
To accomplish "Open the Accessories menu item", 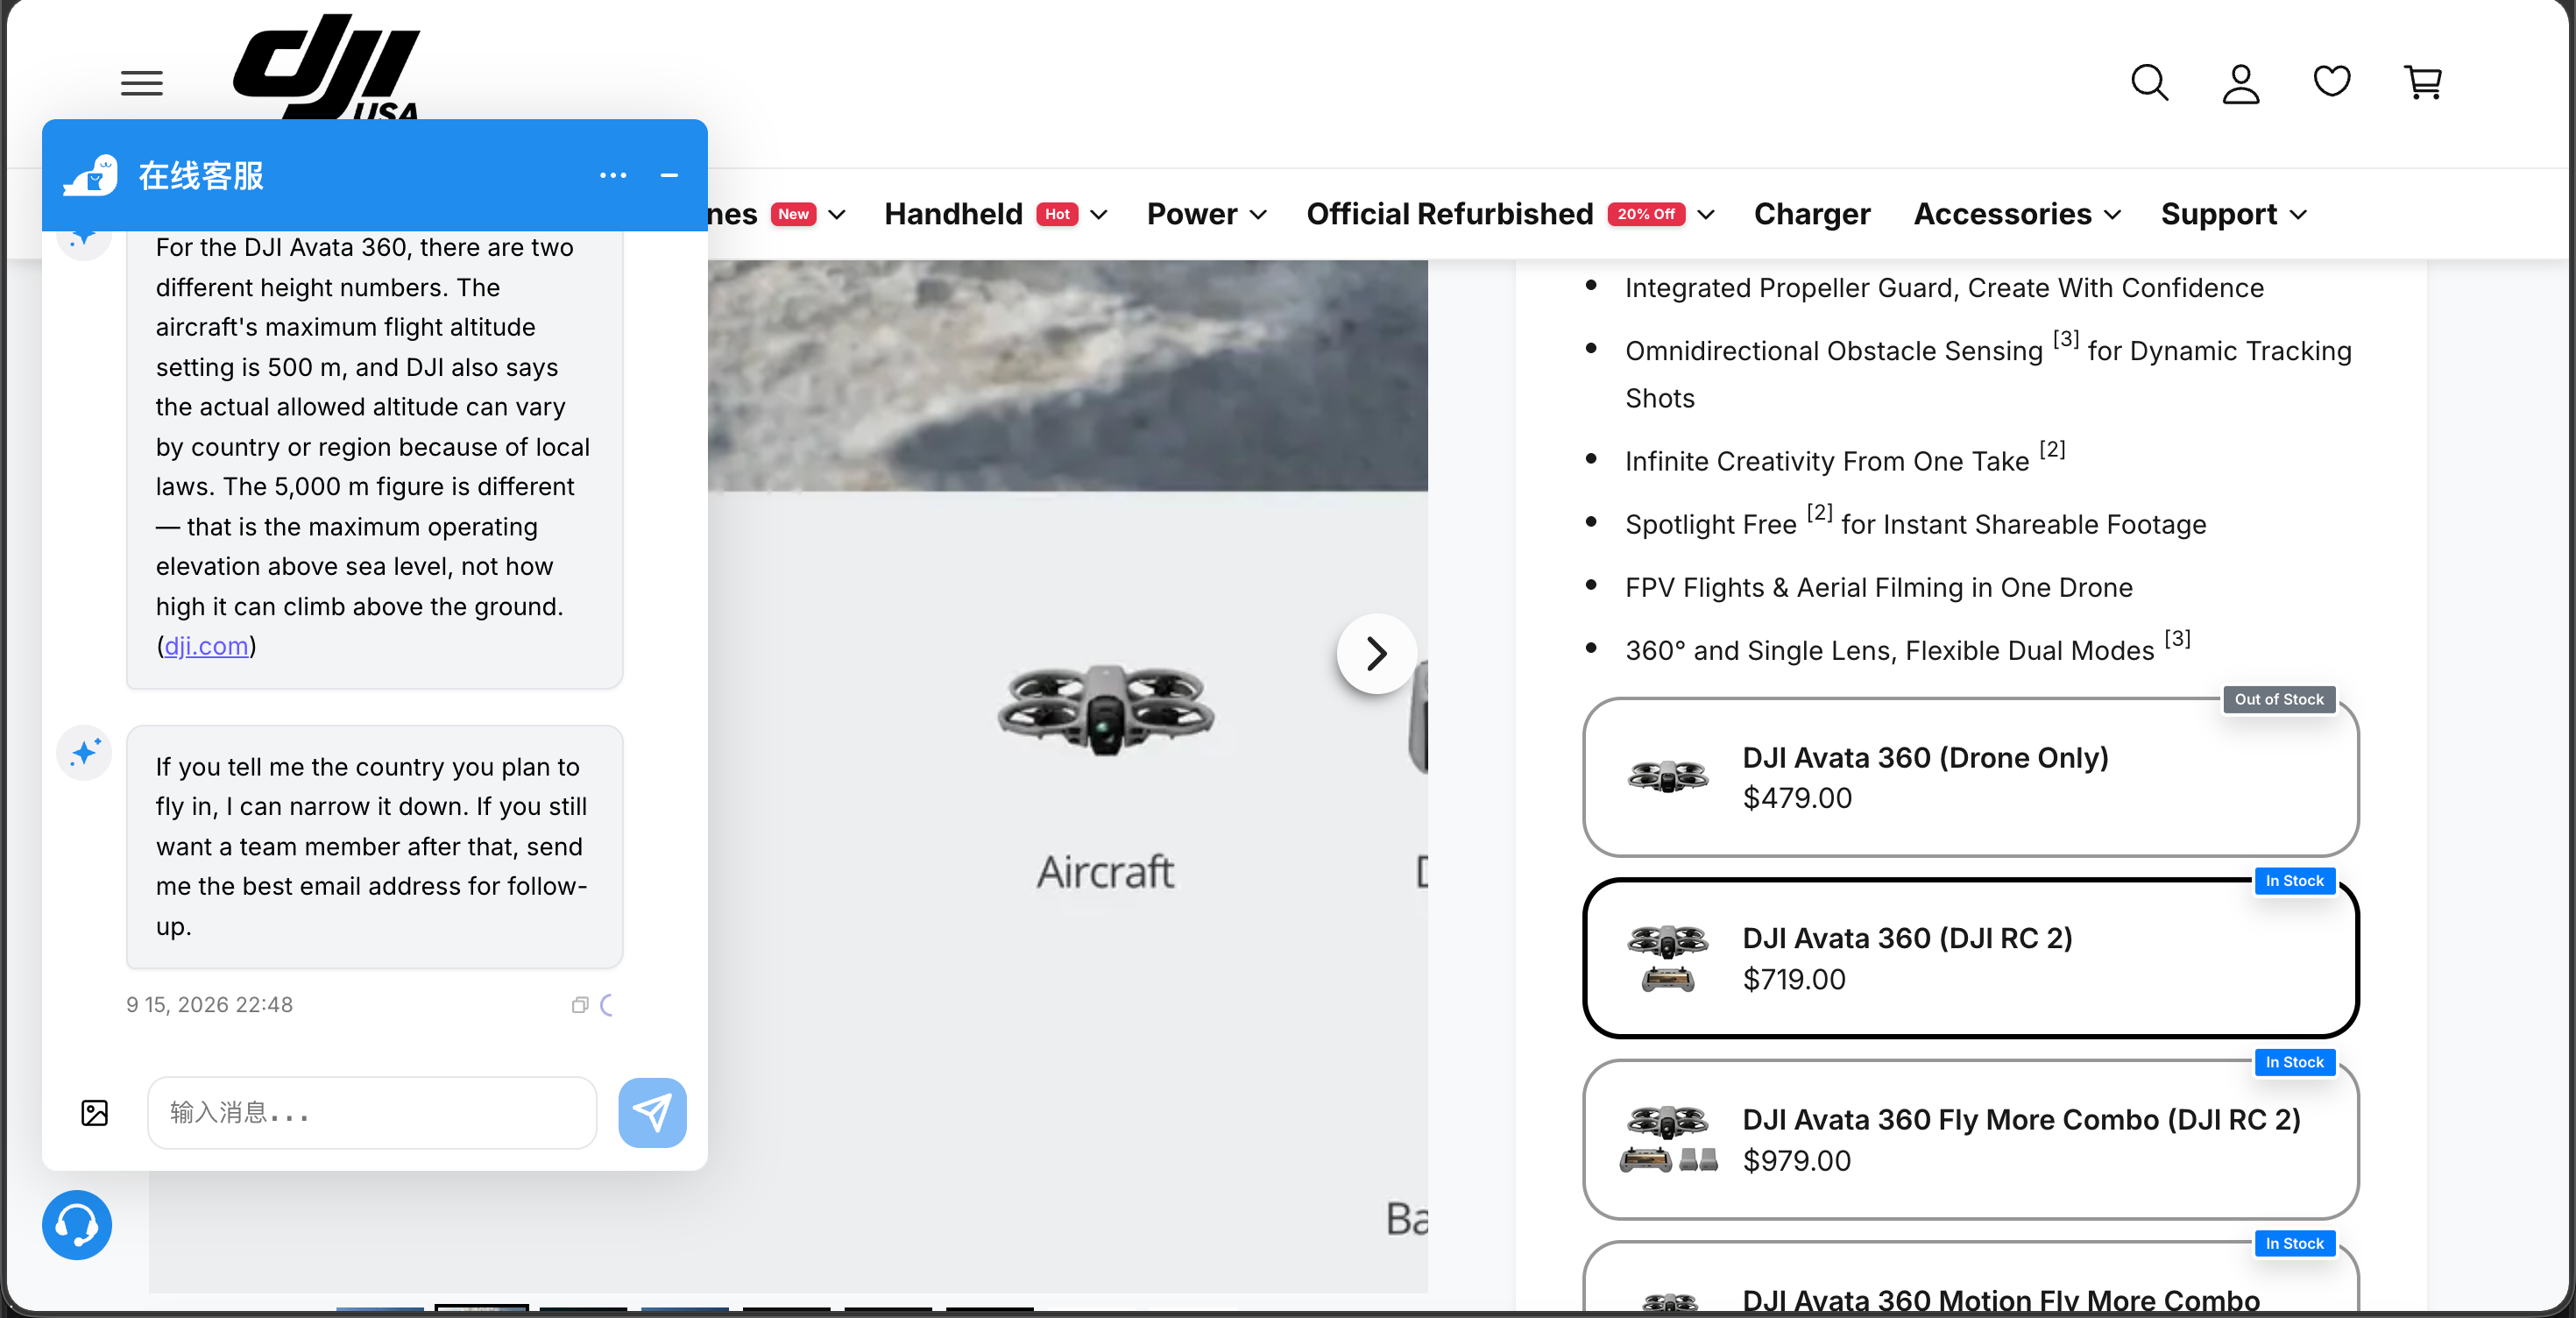I will click(x=2002, y=214).
